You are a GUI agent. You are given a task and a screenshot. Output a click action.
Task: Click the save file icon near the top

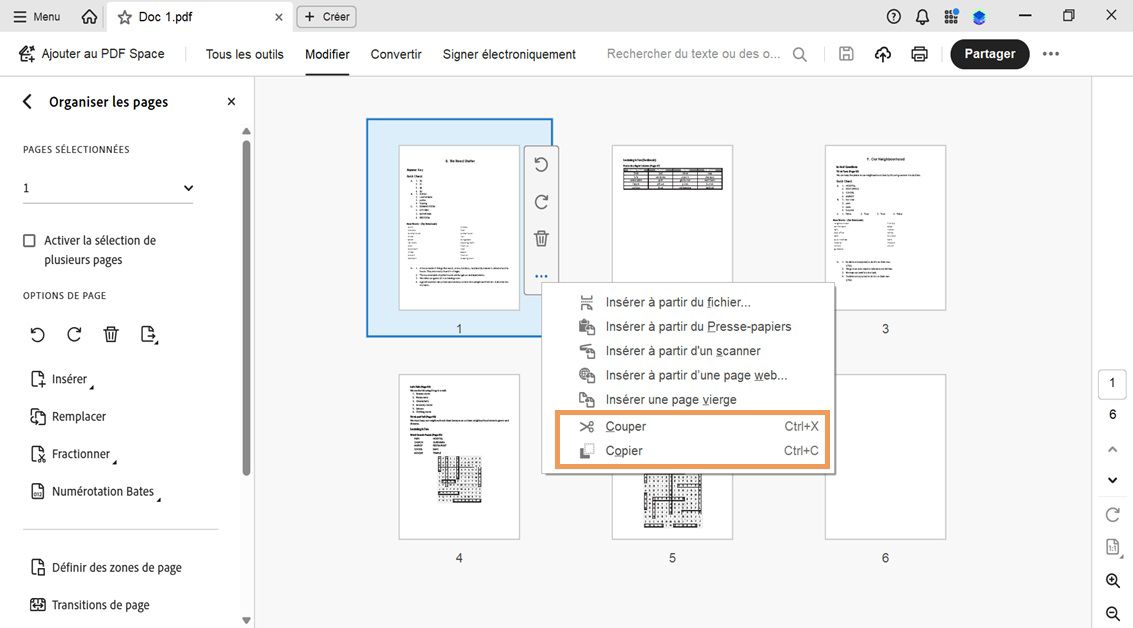[x=845, y=54]
